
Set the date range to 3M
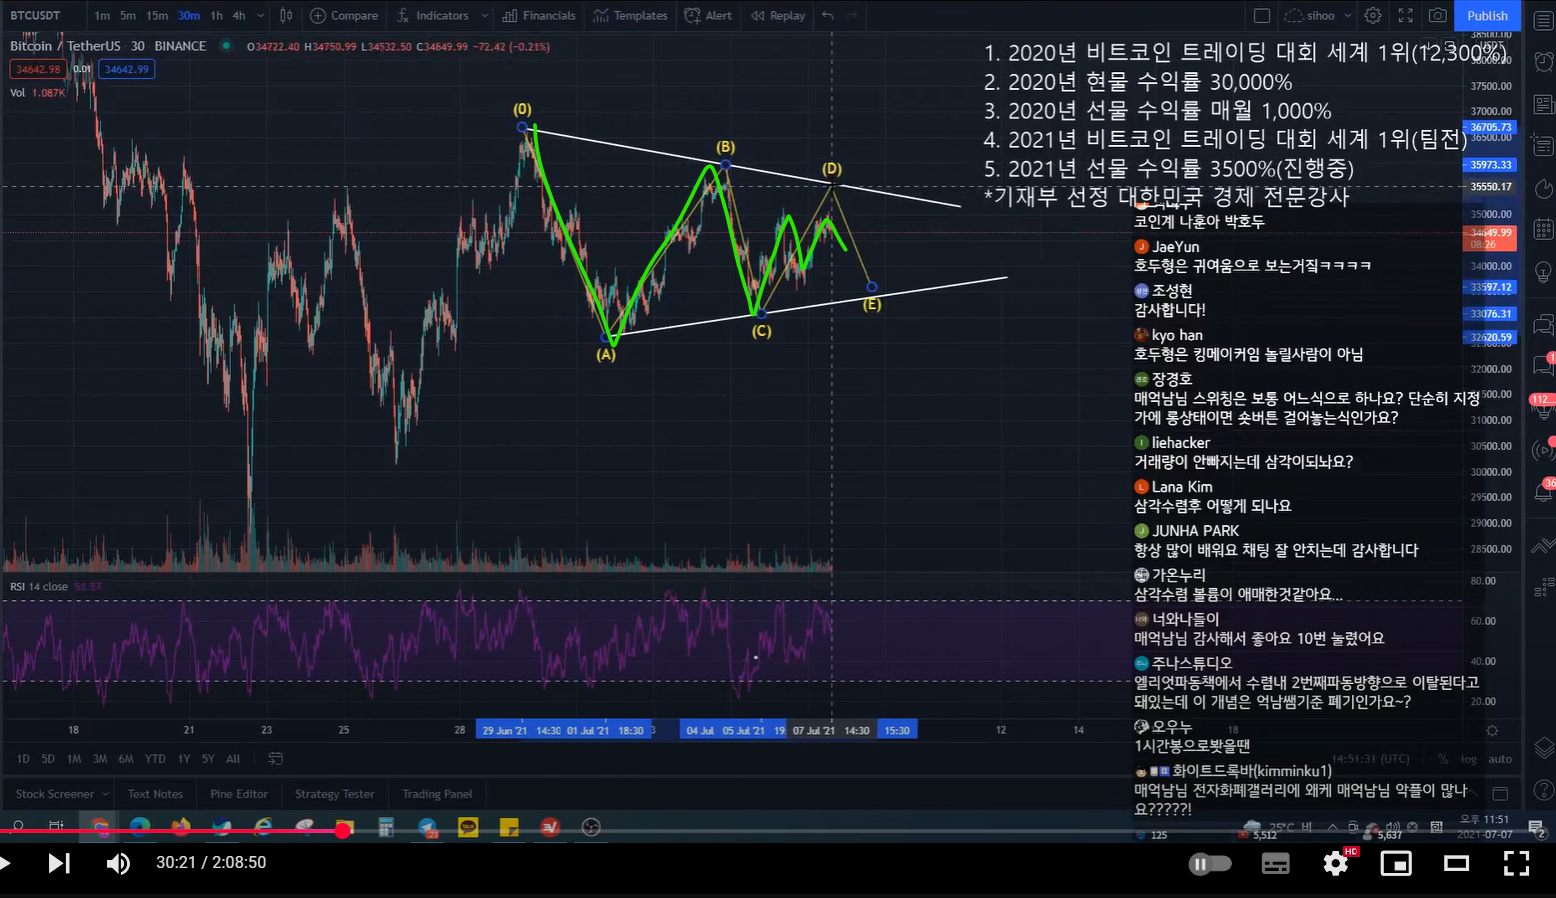[x=100, y=759]
